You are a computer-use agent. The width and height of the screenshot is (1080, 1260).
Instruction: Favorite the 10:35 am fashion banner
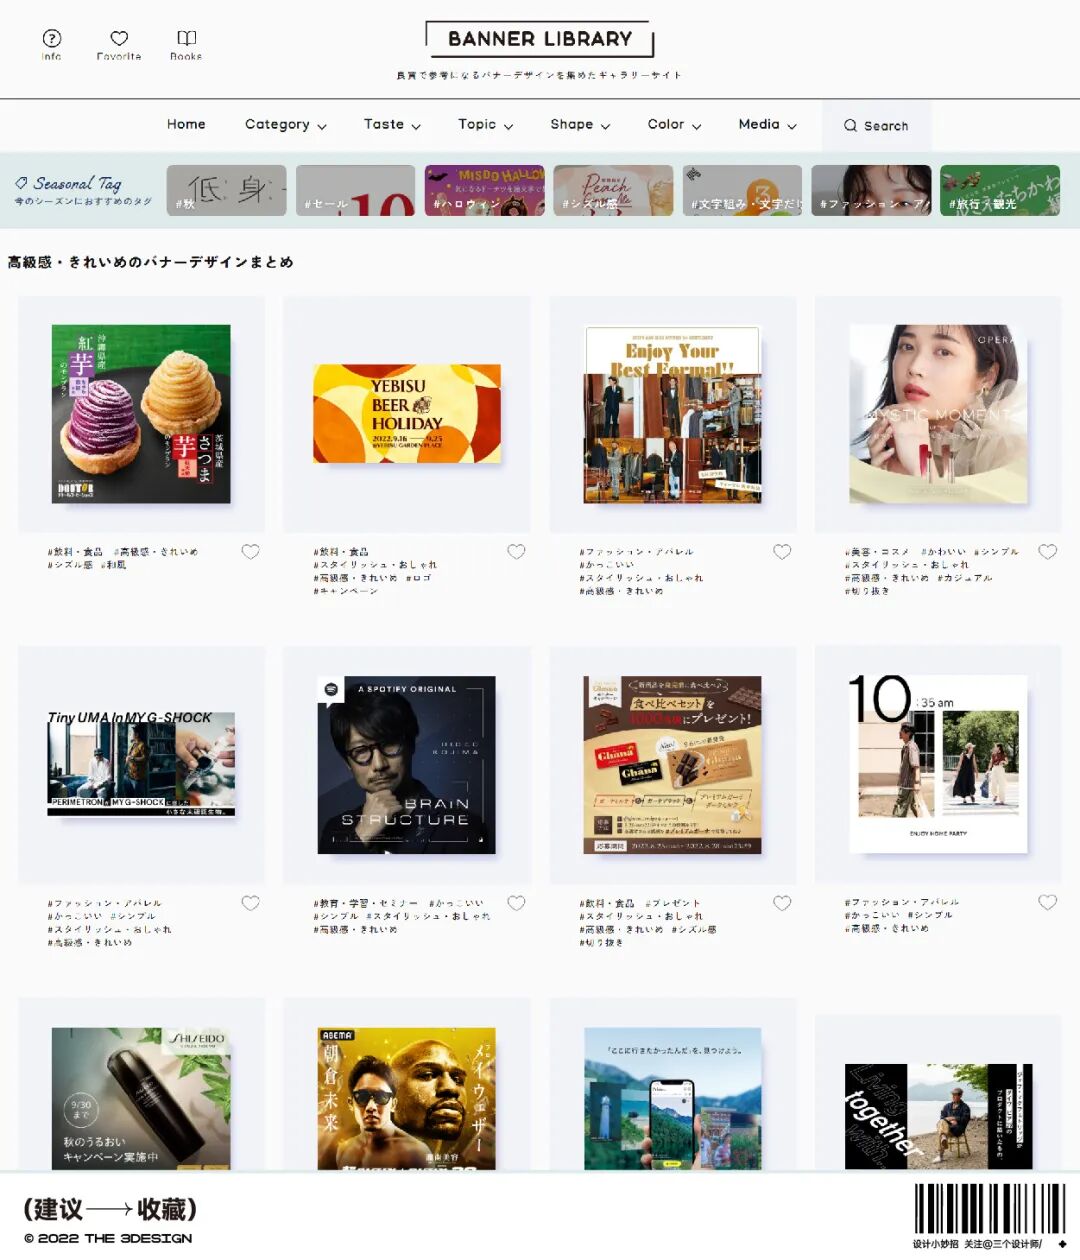pyautogui.click(x=1047, y=902)
